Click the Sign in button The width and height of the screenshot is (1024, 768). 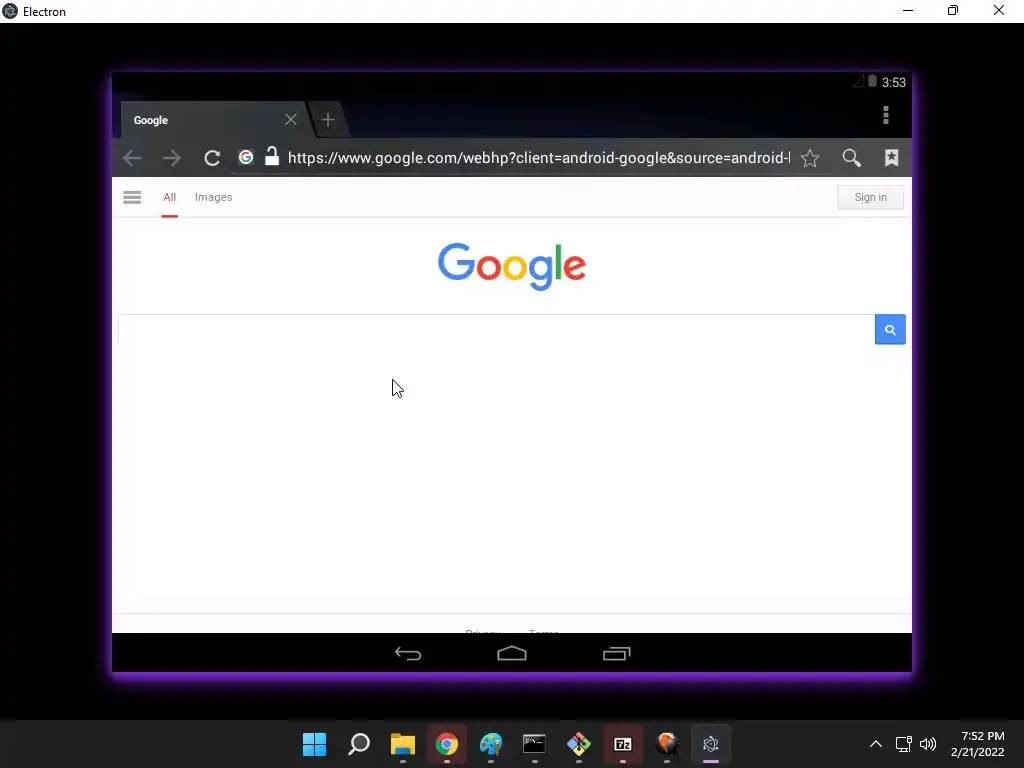click(871, 197)
